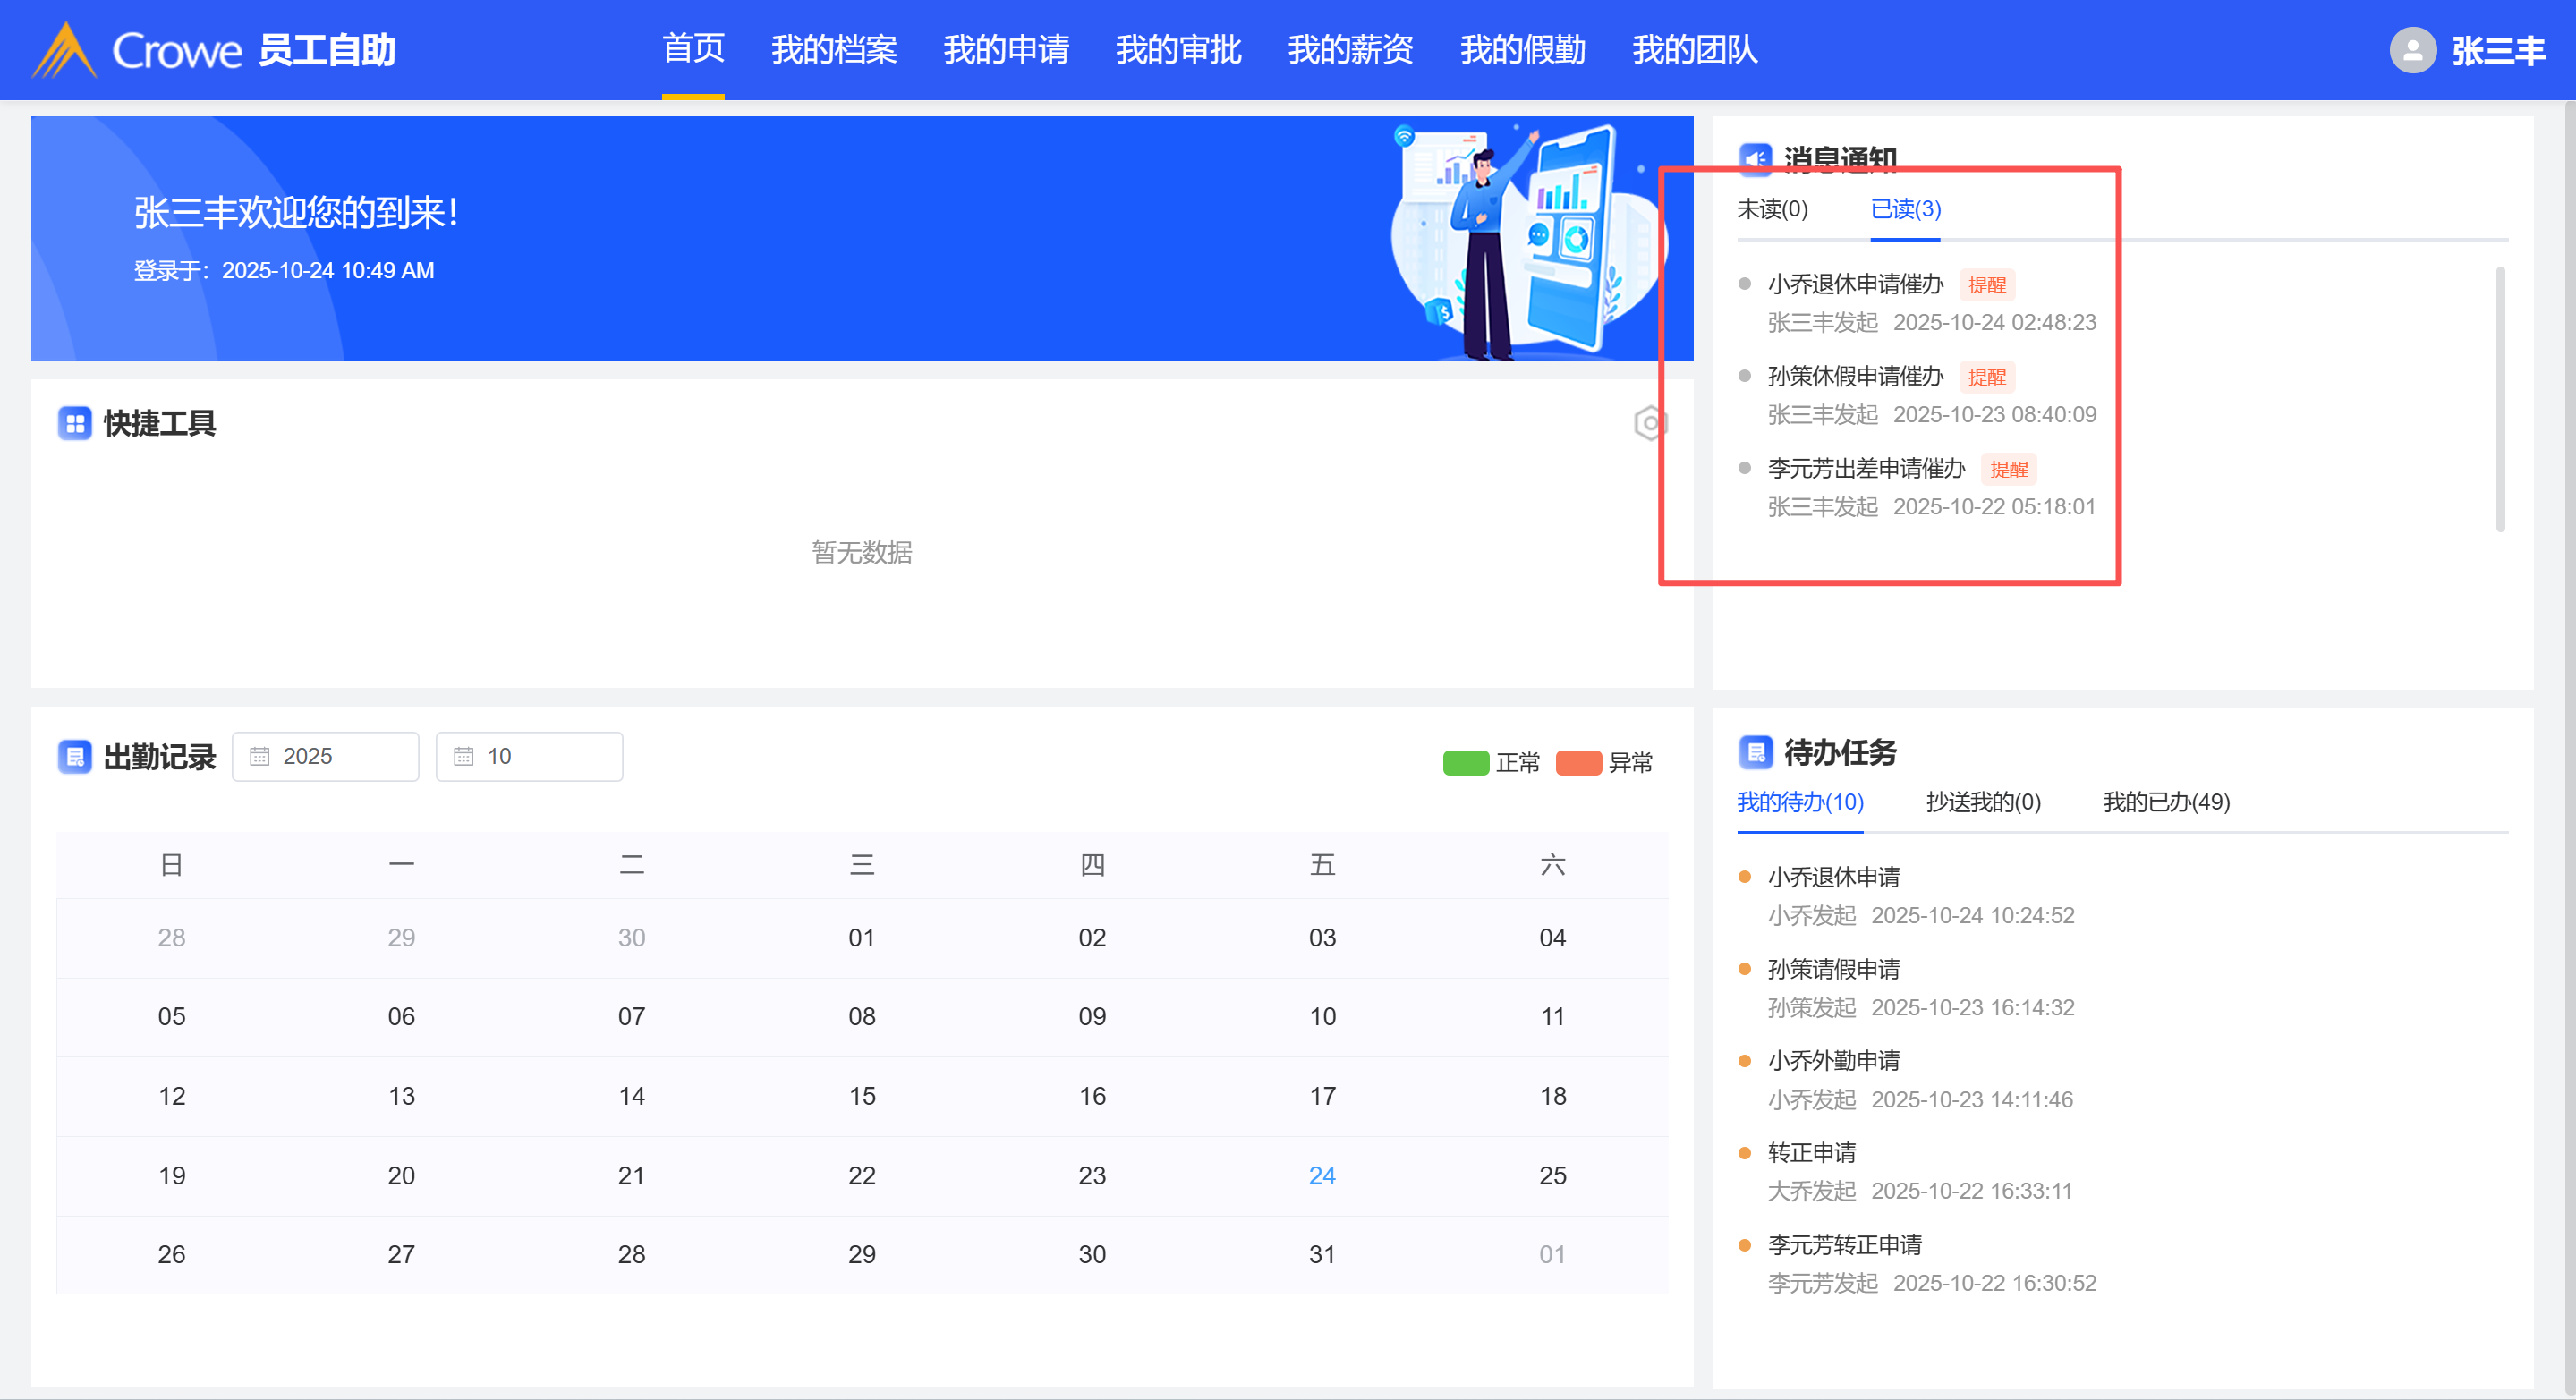Click the notification list scrollbar
The height and width of the screenshot is (1400, 2576).
[x=2500, y=400]
